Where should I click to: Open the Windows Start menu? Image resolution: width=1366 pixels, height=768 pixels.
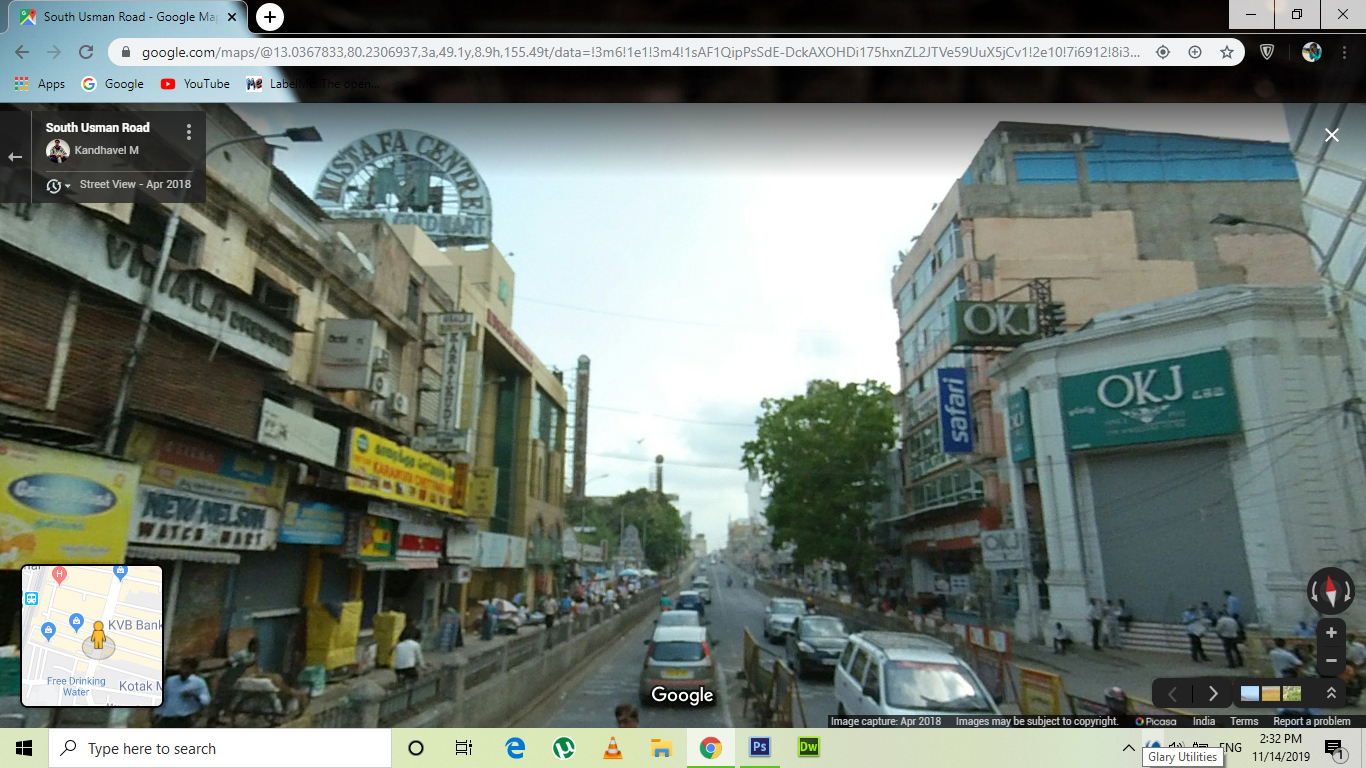click(24, 748)
